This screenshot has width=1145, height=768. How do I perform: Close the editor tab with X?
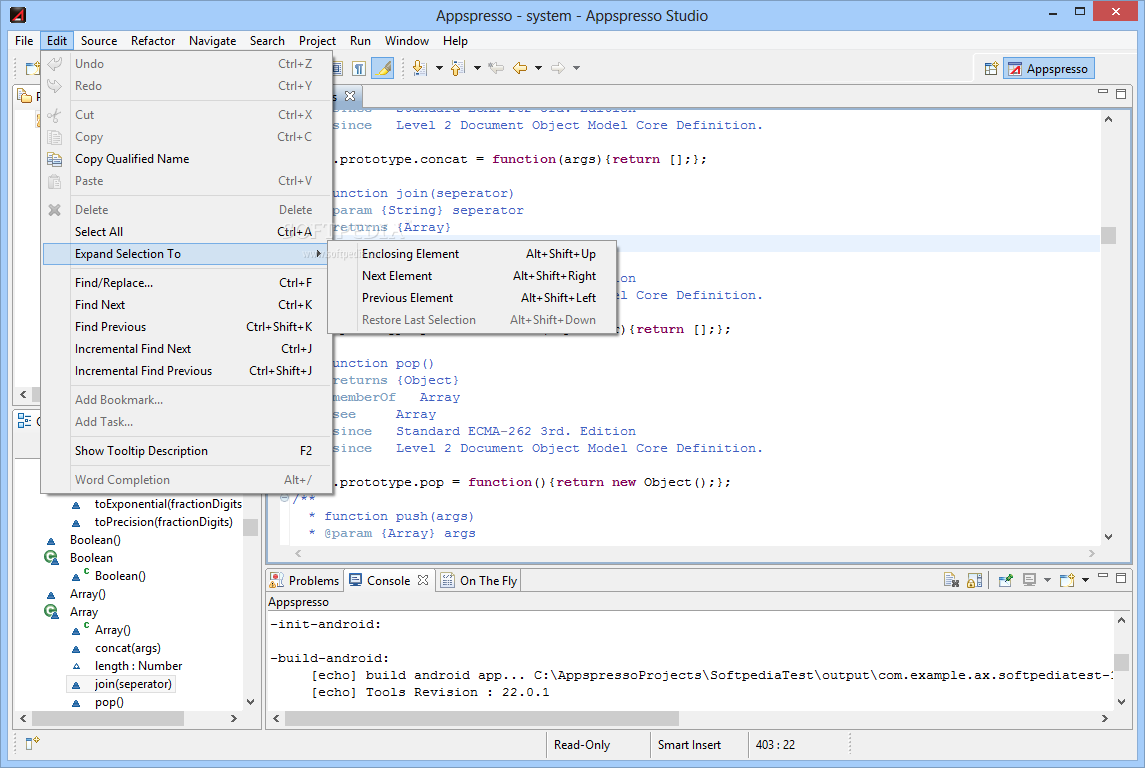[350, 96]
